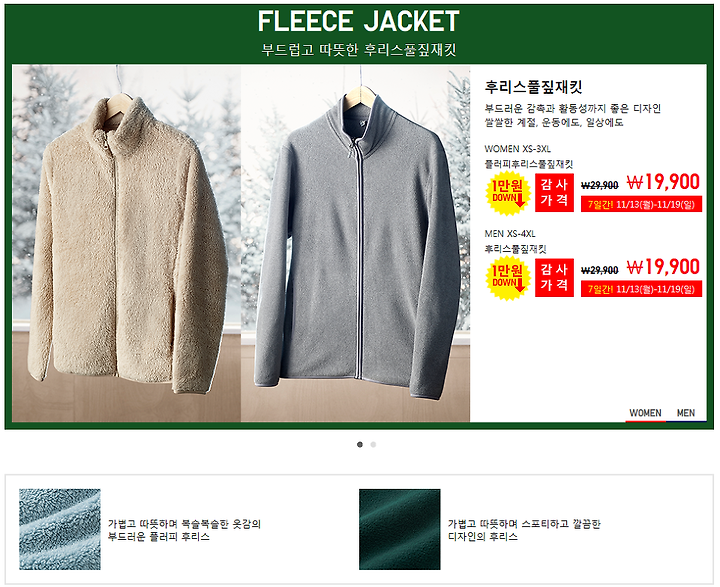This screenshot has height=587, width=720.
Task: Select the second carousel dot indicator
Action: (373, 445)
